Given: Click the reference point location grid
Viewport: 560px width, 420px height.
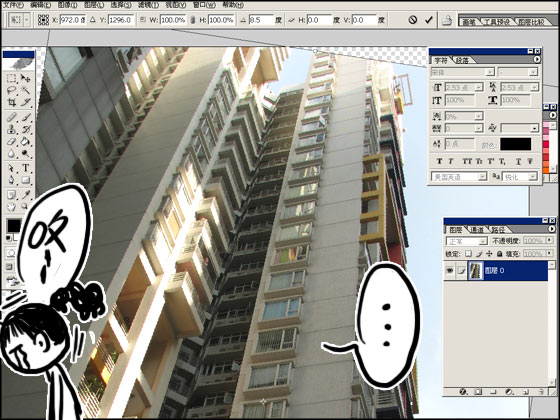Looking at the screenshot, I should pyautogui.click(x=43, y=20).
